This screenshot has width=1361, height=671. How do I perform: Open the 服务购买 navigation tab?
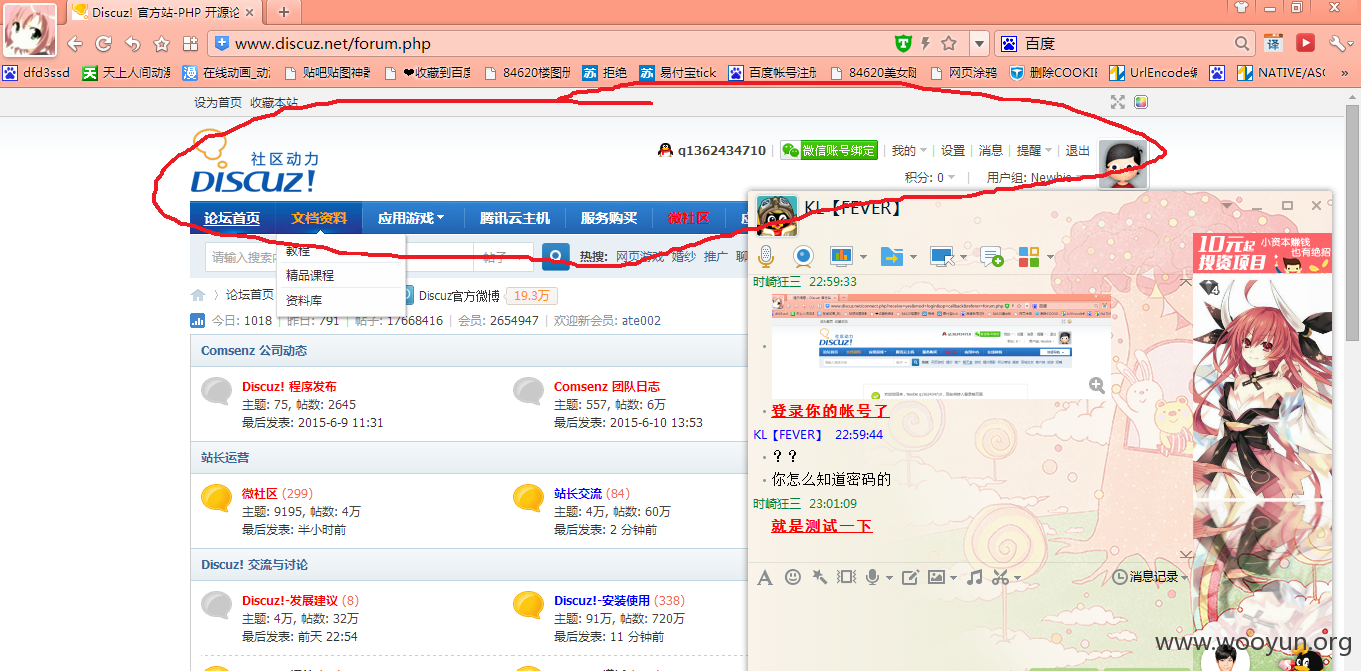[609, 218]
